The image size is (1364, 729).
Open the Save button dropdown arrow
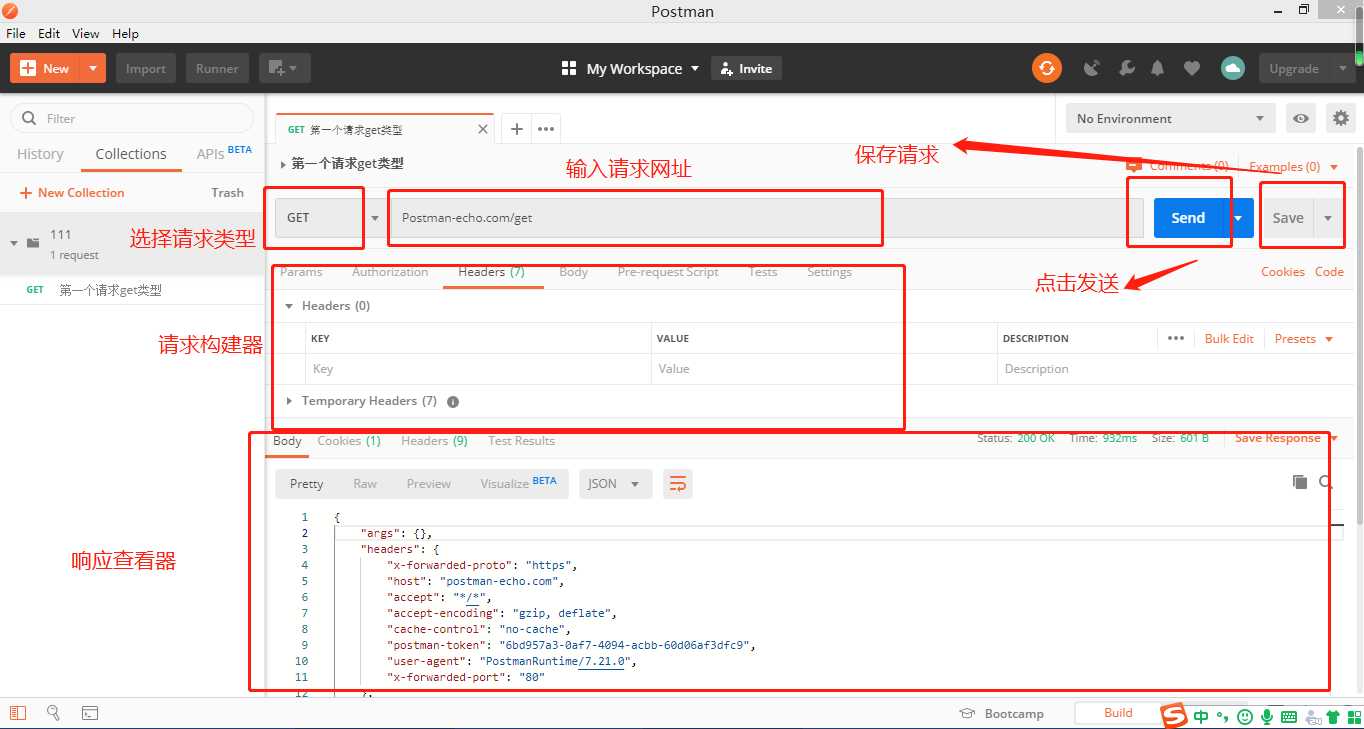(1328, 217)
